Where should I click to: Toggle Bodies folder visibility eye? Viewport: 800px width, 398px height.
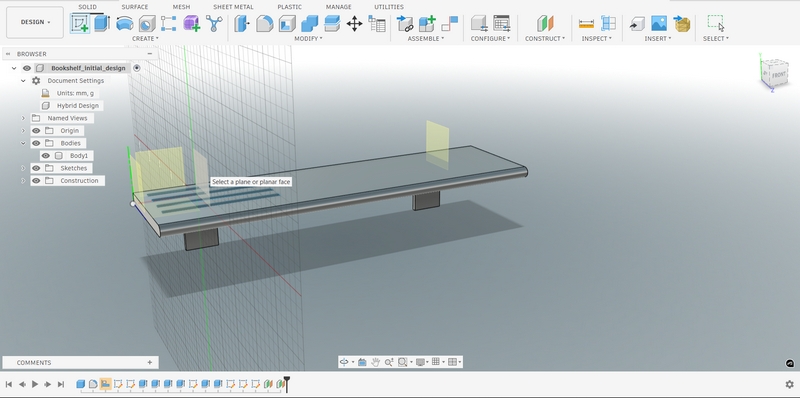point(36,143)
